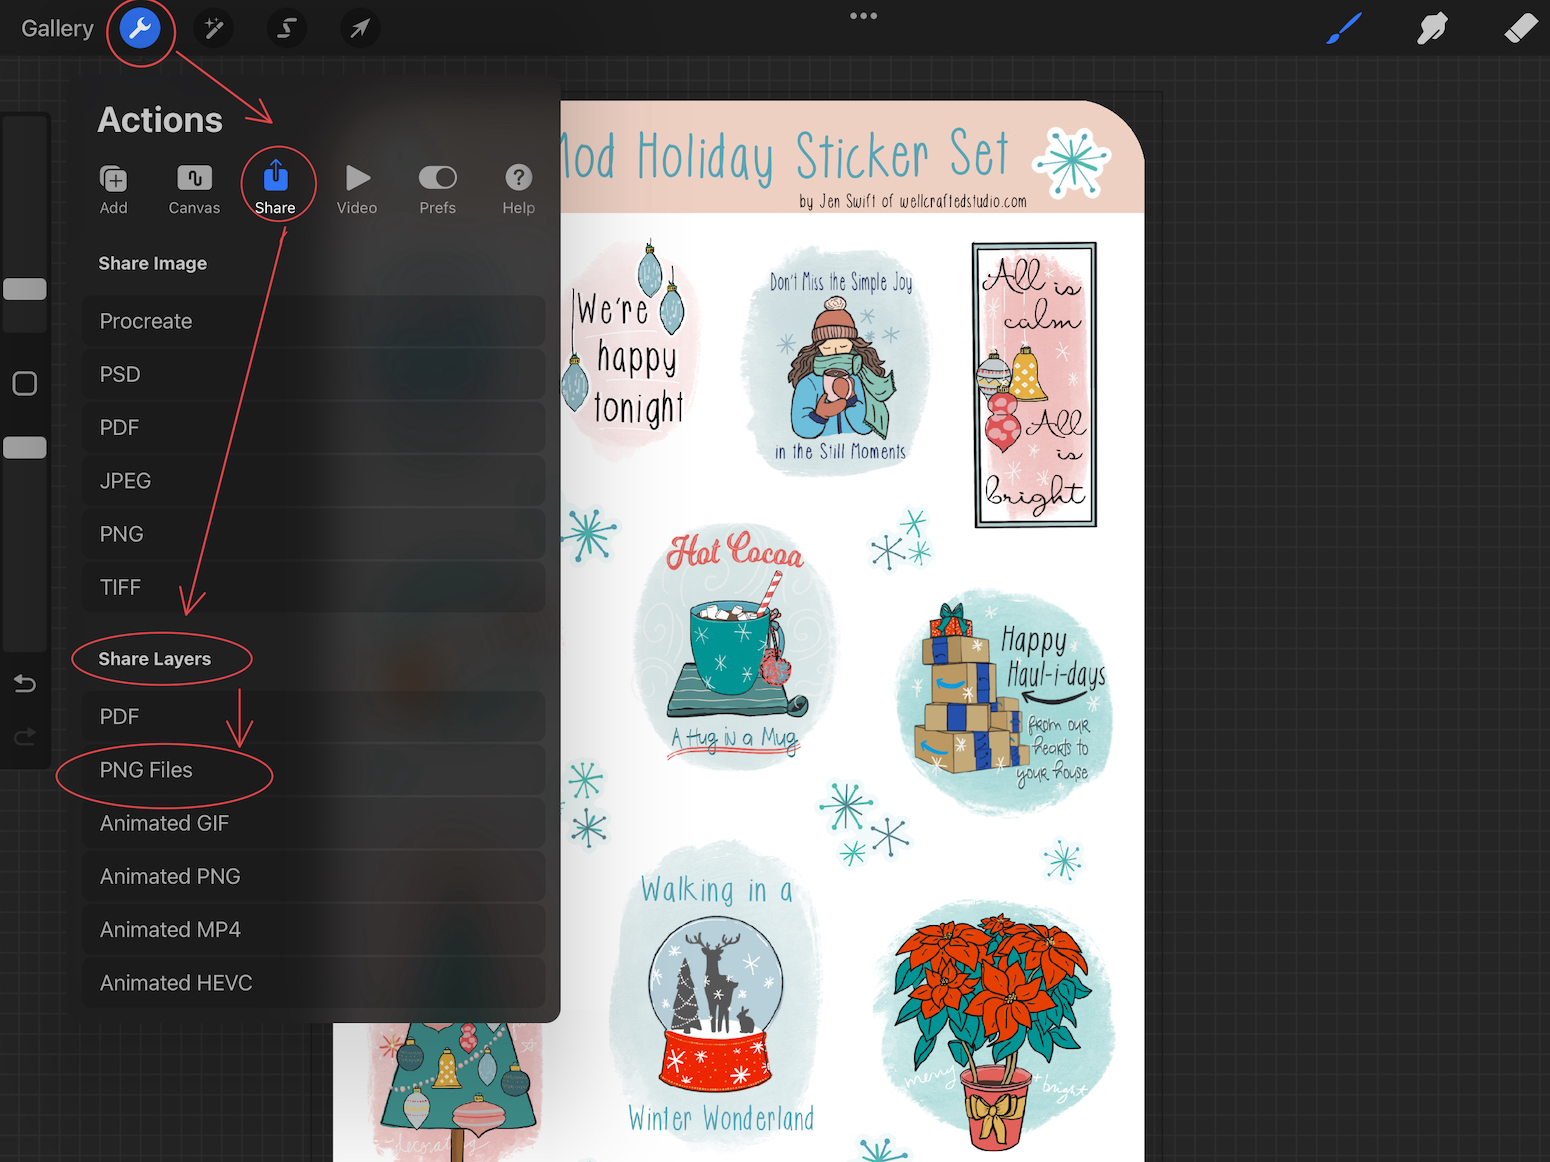Select the Paint brush tool
This screenshot has width=1550, height=1162.
(x=1344, y=28)
